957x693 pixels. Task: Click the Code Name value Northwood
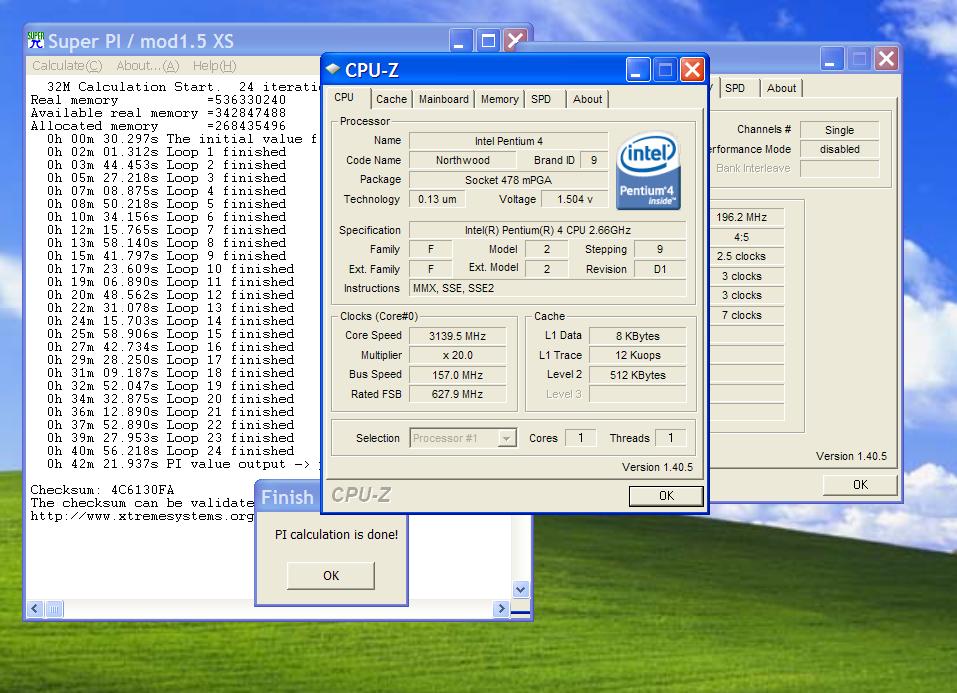[x=462, y=160]
